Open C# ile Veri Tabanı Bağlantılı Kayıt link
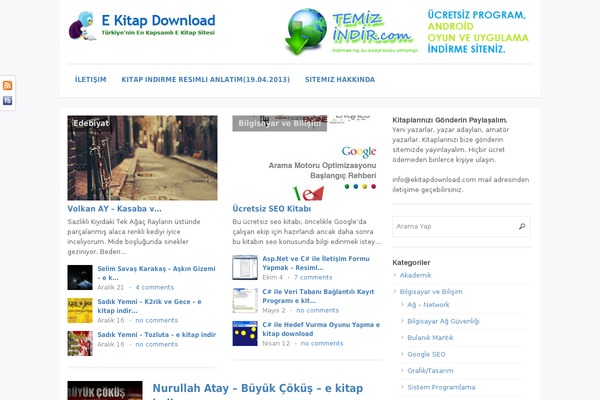 click(318, 296)
